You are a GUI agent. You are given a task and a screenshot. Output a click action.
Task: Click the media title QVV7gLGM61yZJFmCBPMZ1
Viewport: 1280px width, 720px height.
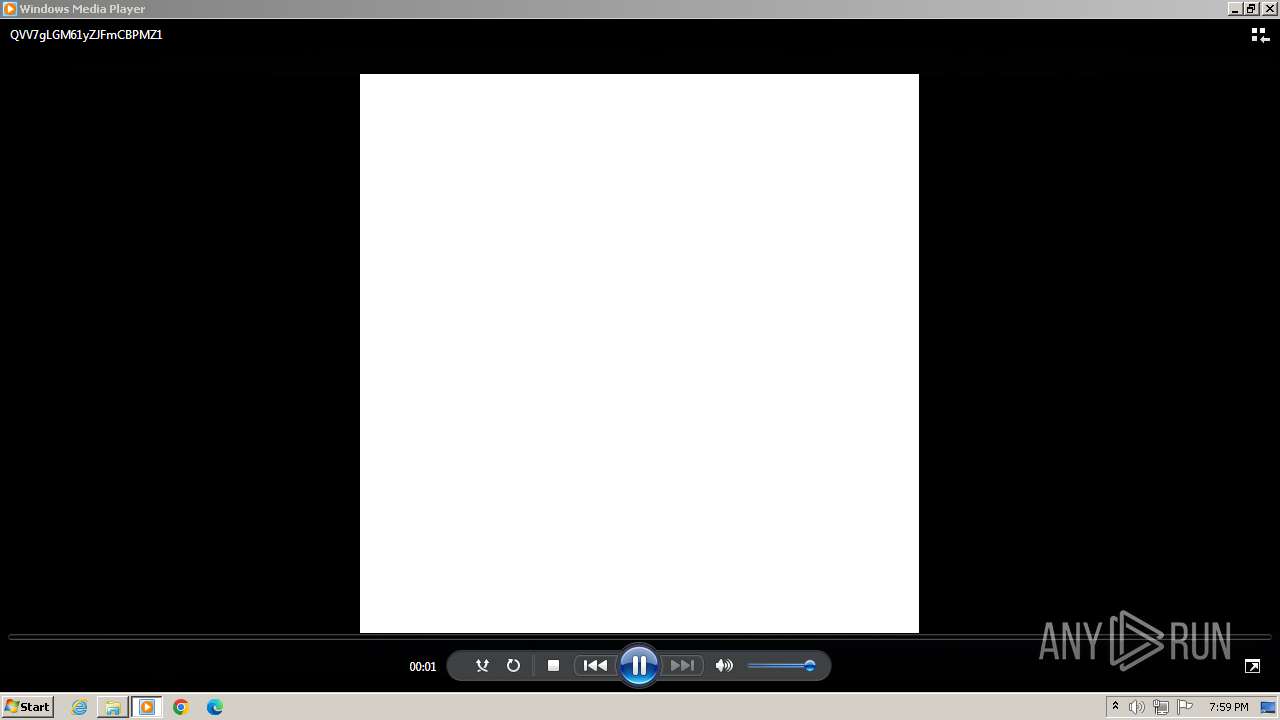pos(86,35)
